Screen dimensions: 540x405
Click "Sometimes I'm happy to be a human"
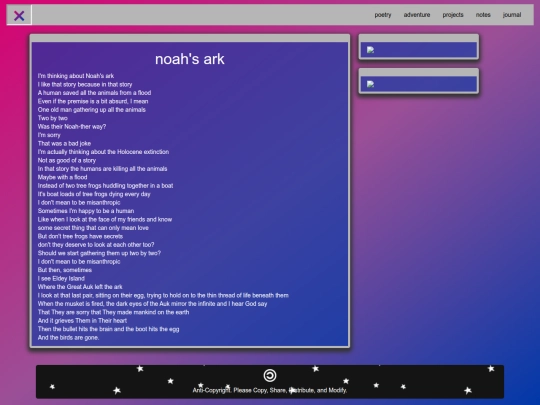(x=86, y=211)
